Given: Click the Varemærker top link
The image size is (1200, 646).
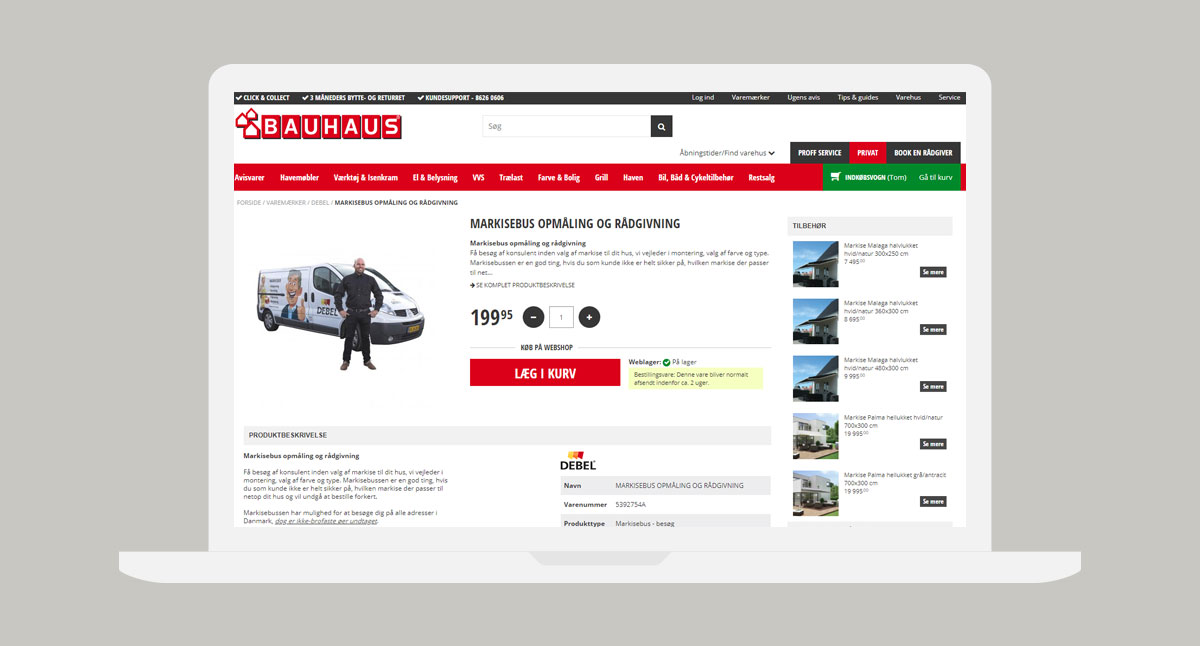Looking at the screenshot, I should (751, 98).
